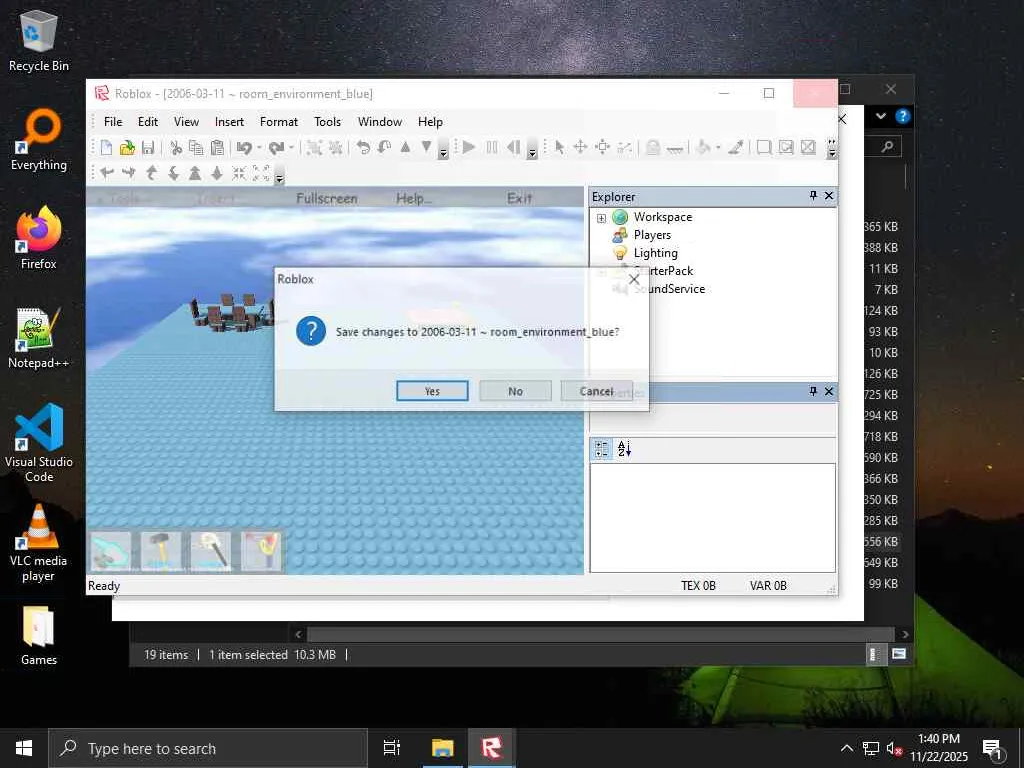The image size is (1024, 768).
Task: Click the eyedropper Material tool icon
Action: (736, 148)
